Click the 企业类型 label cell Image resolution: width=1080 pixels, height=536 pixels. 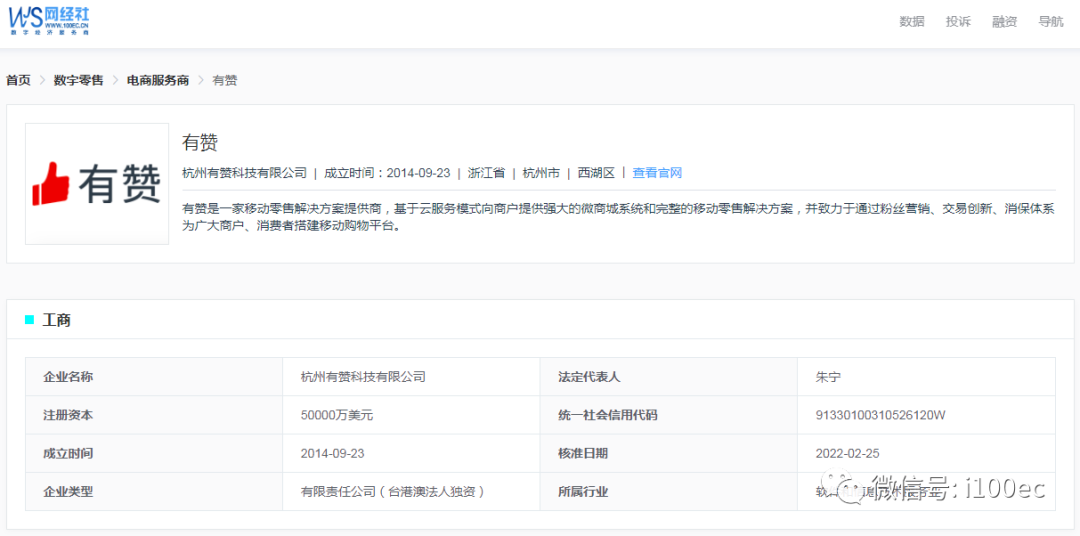click(x=154, y=492)
